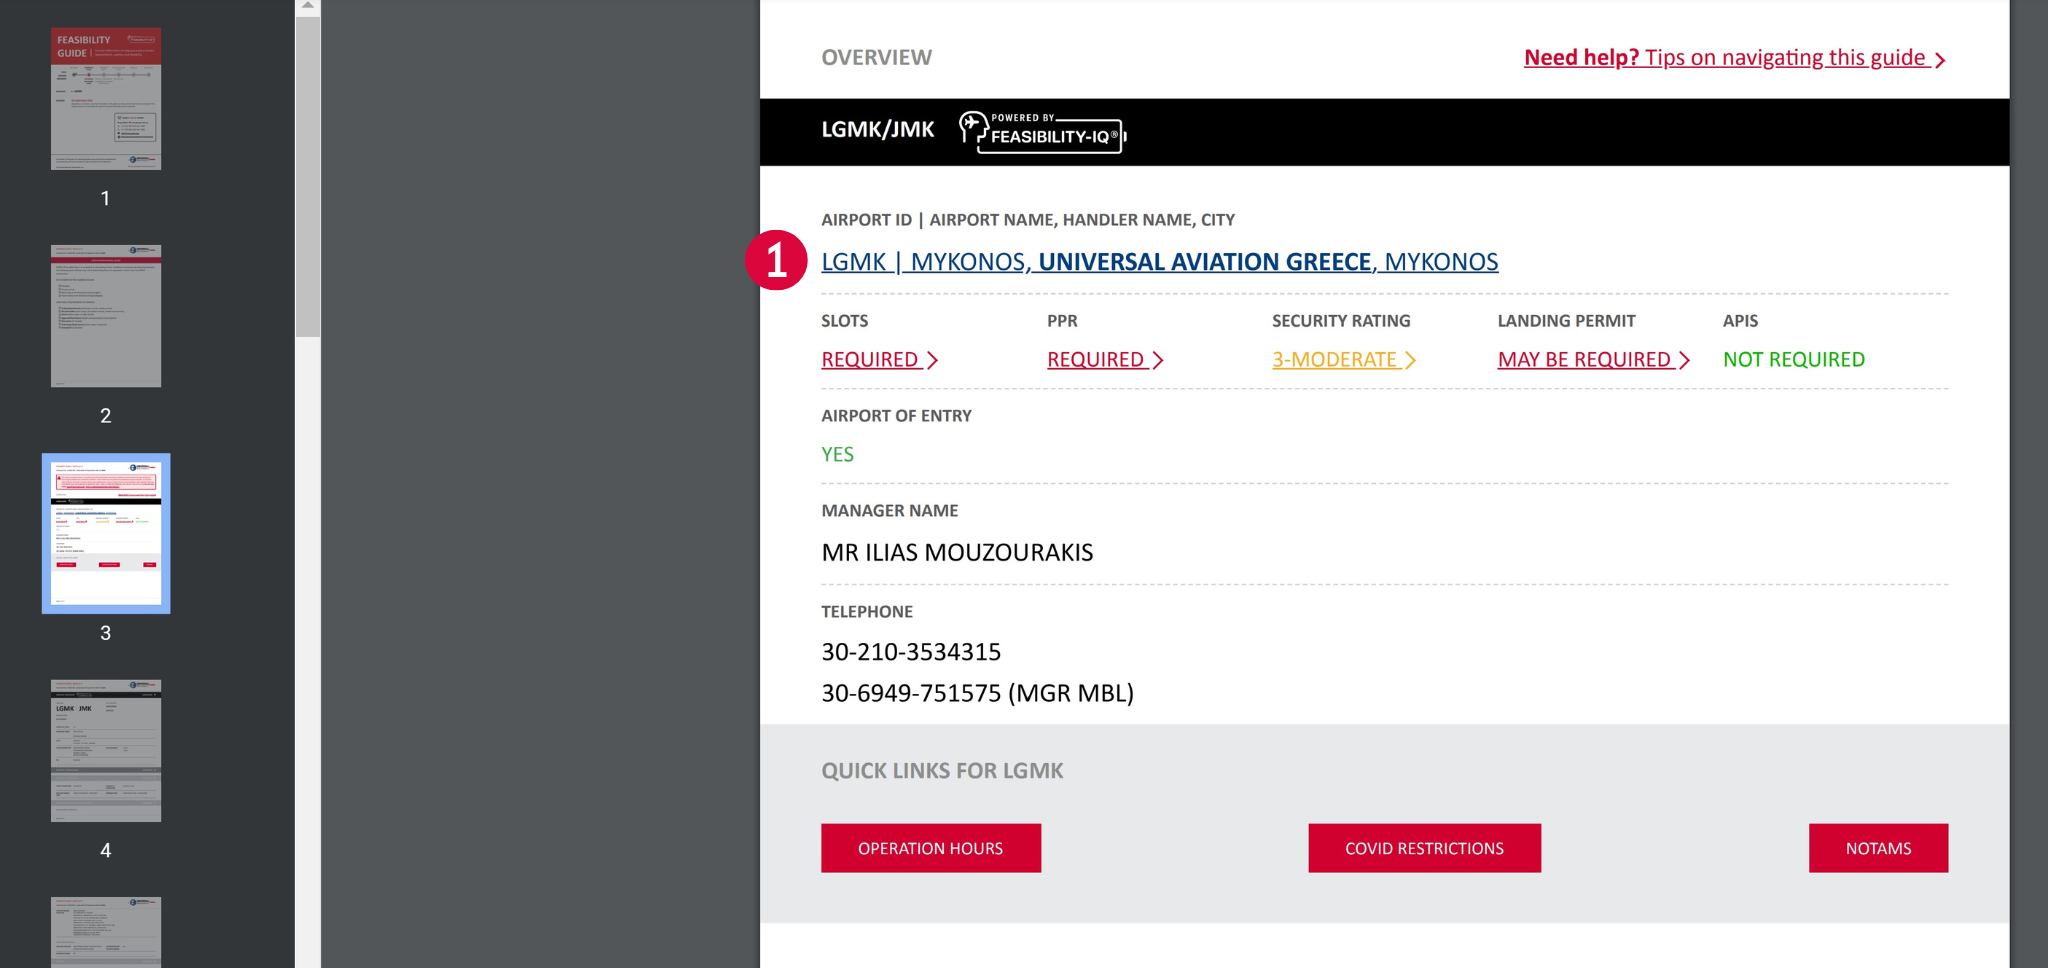Open the PPR REQUIRED link
The width and height of the screenshot is (2048, 968).
pyautogui.click(x=1105, y=360)
